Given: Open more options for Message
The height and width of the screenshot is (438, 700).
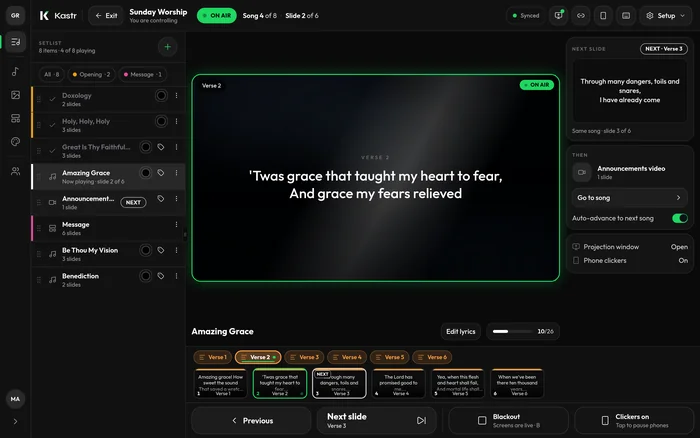Looking at the screenshot, I should click(176, 225).
